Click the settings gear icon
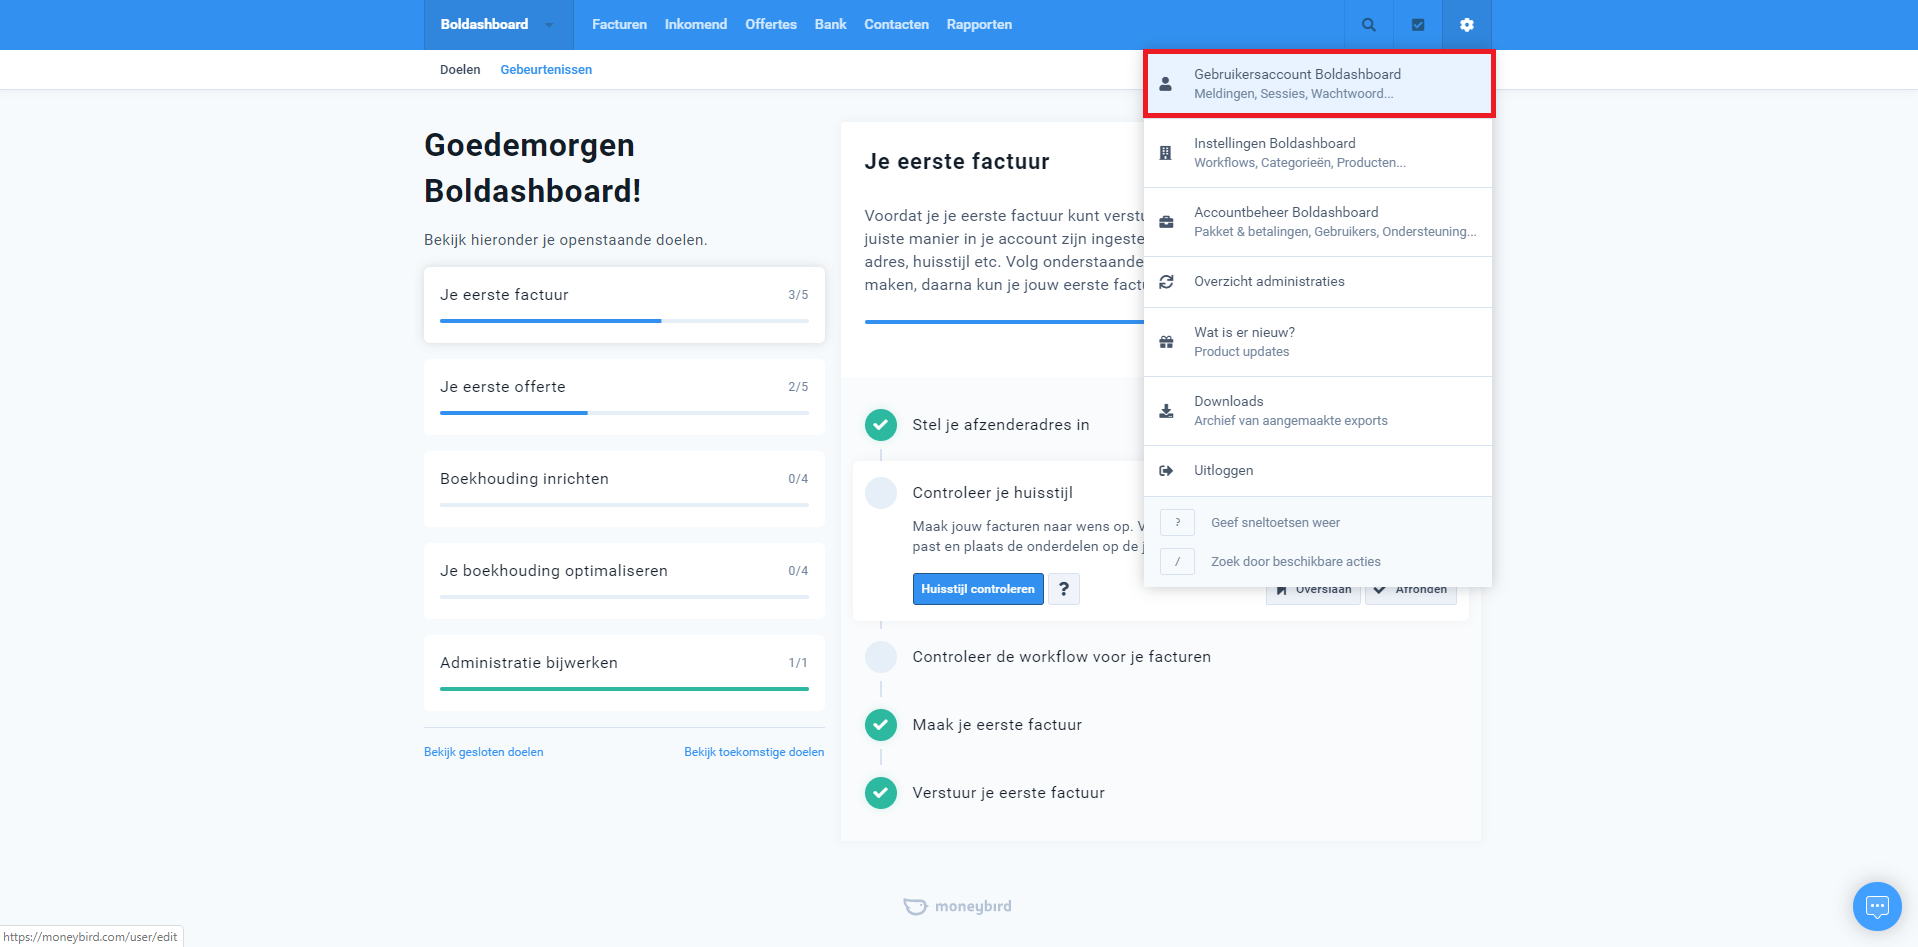 coord(1466,25)
